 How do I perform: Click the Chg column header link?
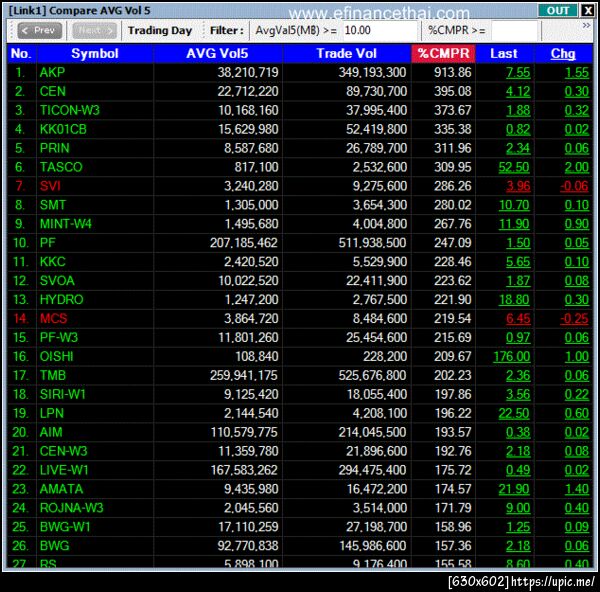pos(563,54)
